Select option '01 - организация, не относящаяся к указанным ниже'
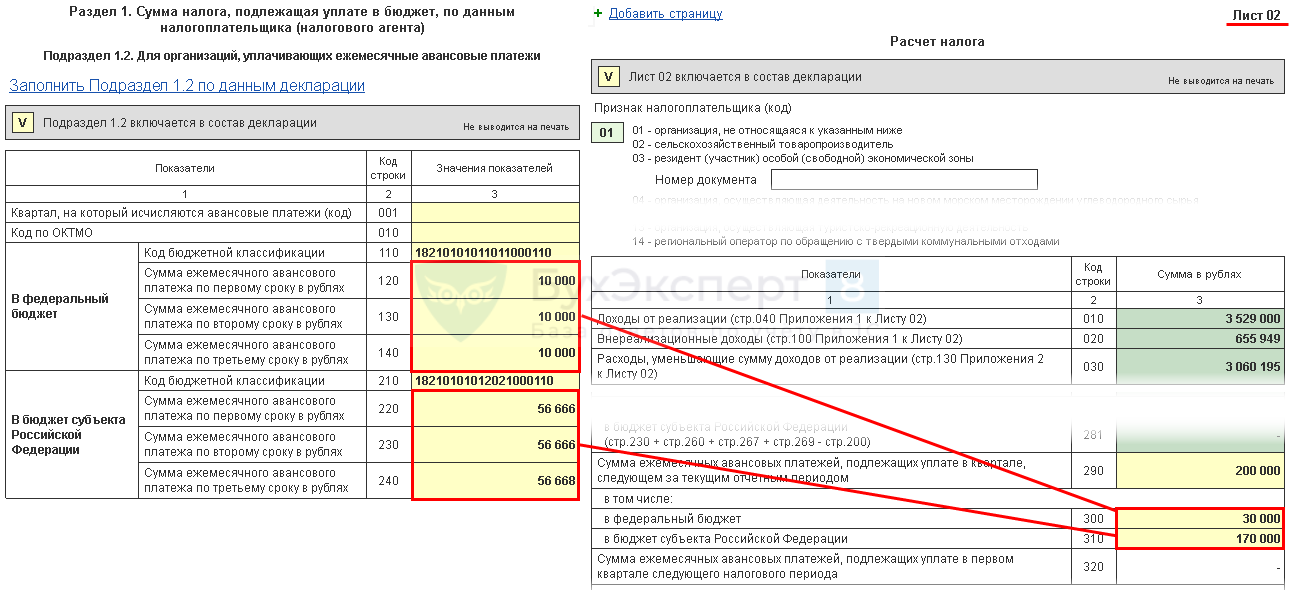This screenshot has width=1294, height=590. tap(767, 130)
